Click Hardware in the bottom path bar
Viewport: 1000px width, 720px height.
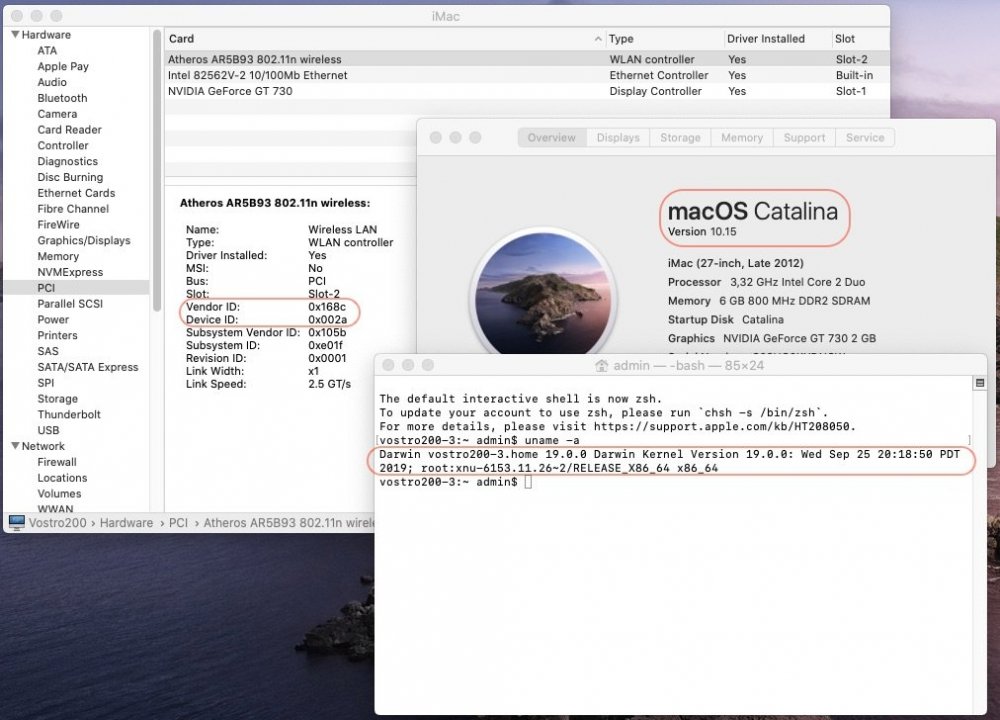pyautogui.click(x=126, y=522)
